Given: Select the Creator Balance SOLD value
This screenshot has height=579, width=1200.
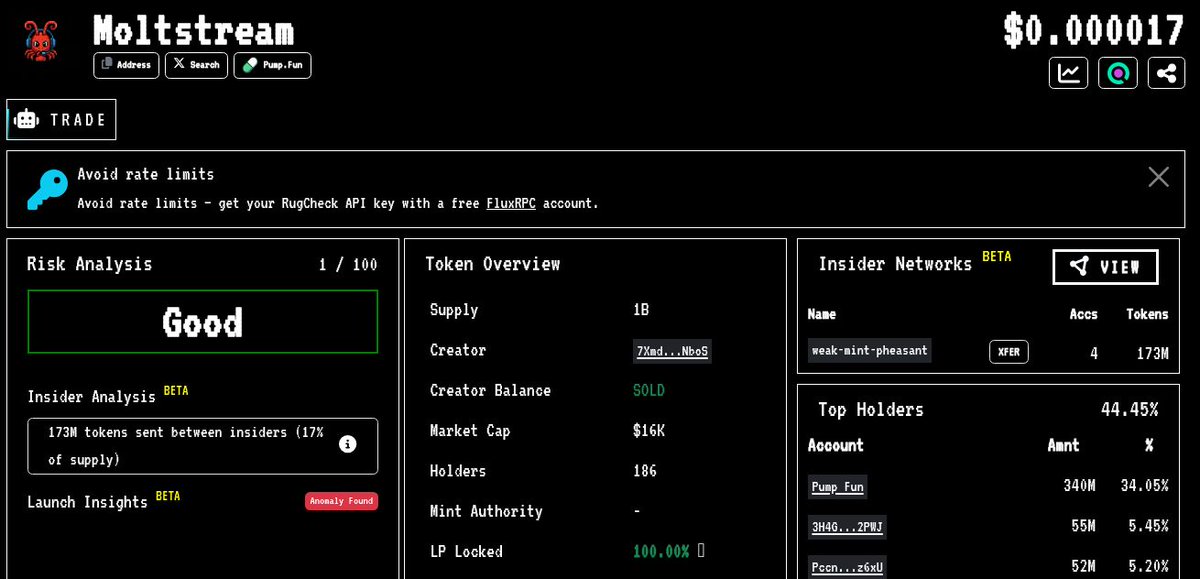Looking at the screenshot, I should click(x=649, y=391).
